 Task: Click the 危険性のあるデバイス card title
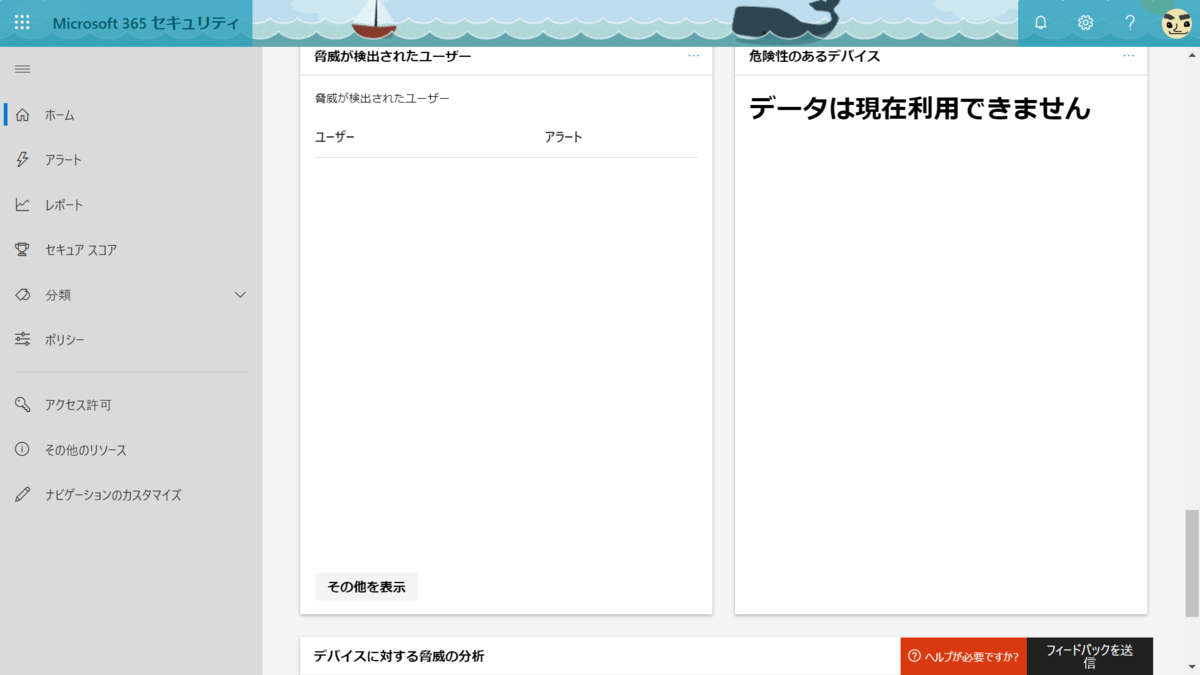(x=814, y=56)
